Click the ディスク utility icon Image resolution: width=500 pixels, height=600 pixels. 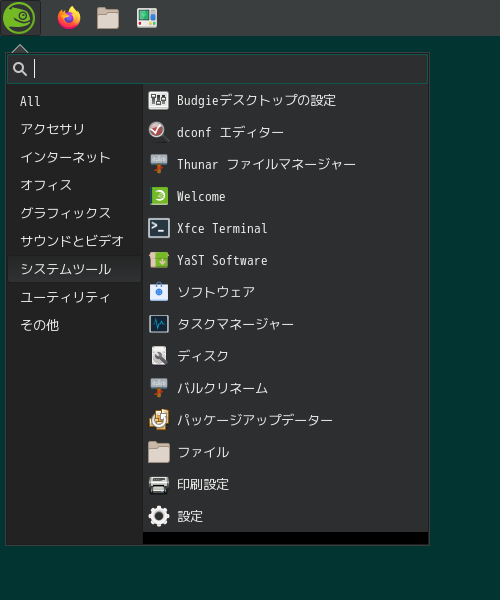(x=159, y=356)
